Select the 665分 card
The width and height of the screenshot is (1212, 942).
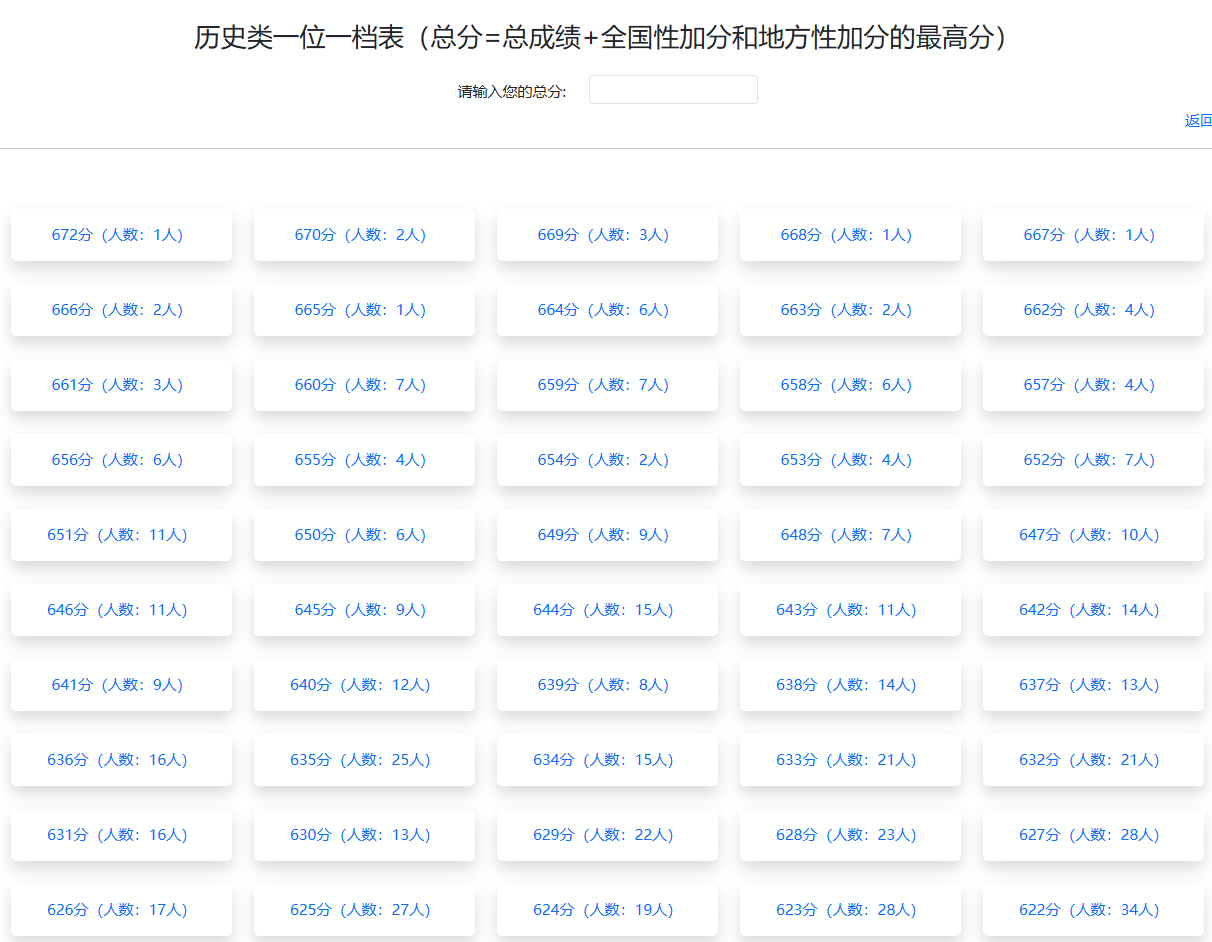(364, 310)
